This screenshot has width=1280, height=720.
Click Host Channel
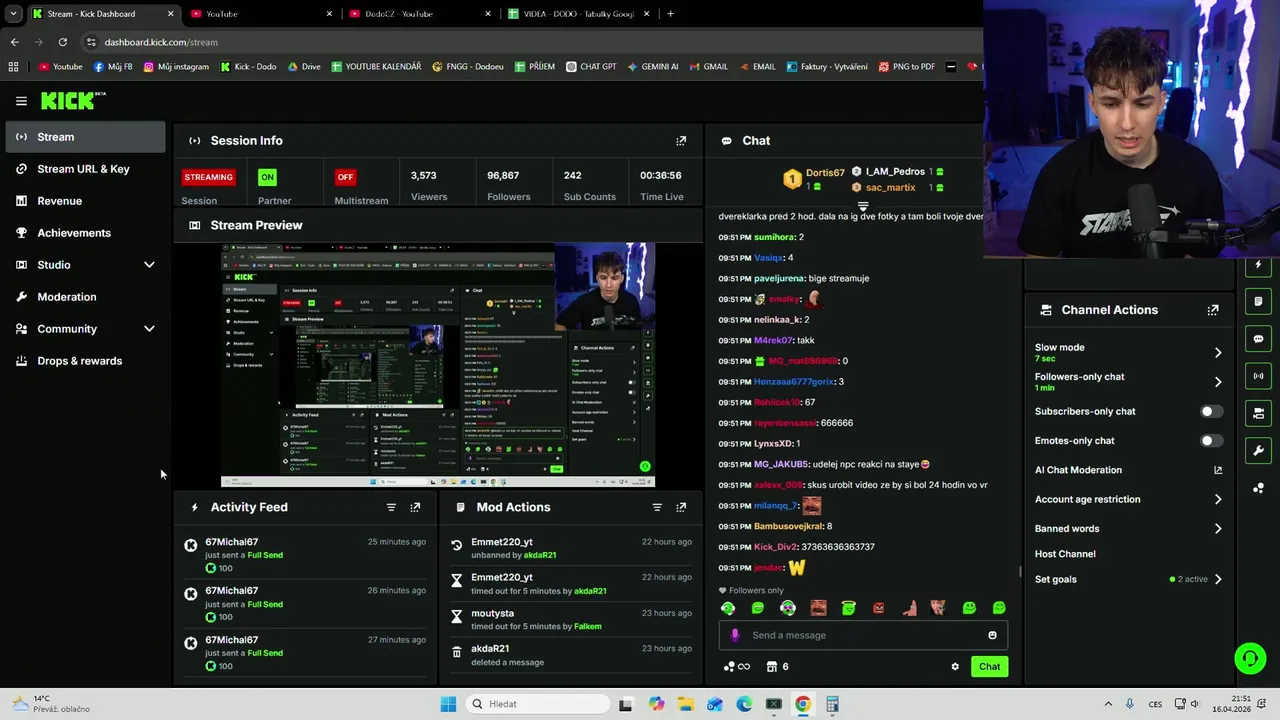point(1065,554)
